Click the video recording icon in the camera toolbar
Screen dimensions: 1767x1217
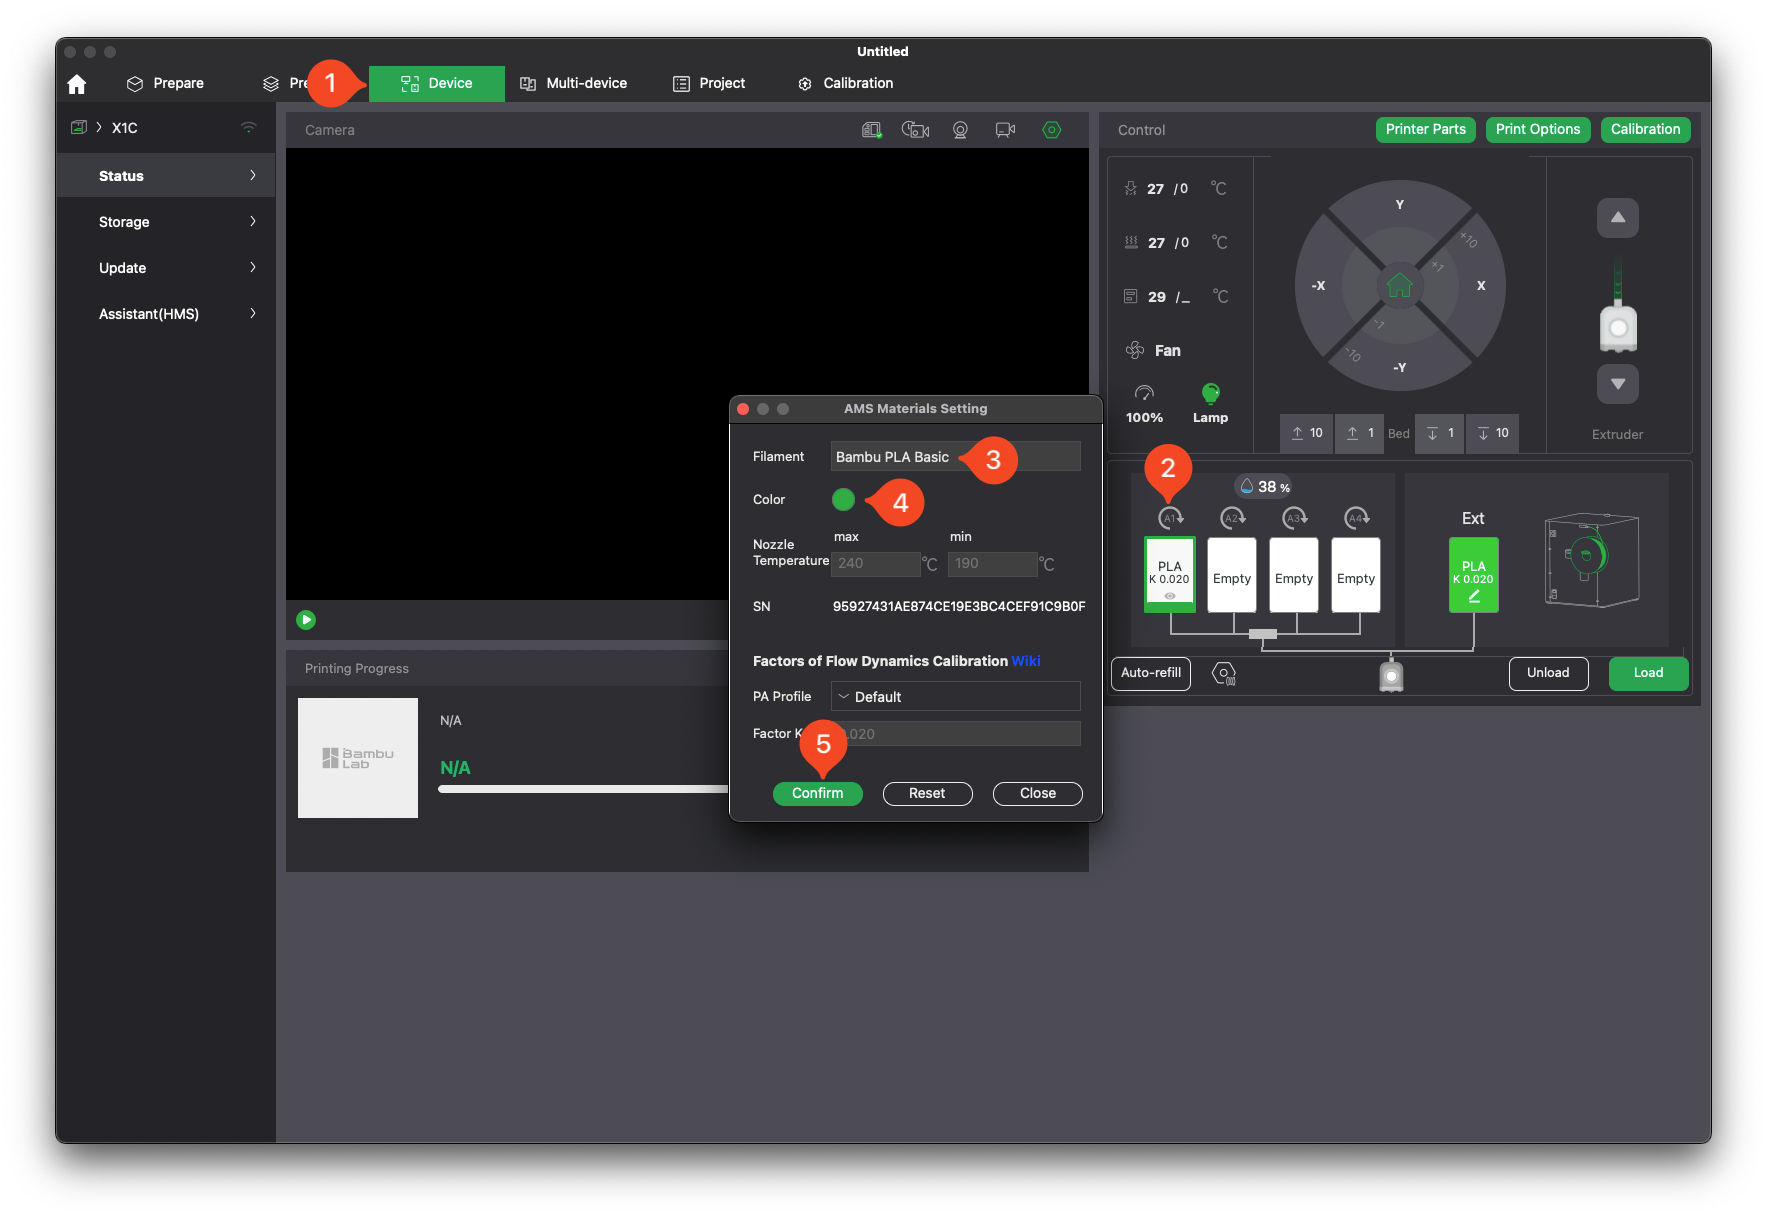(1005, 130)
